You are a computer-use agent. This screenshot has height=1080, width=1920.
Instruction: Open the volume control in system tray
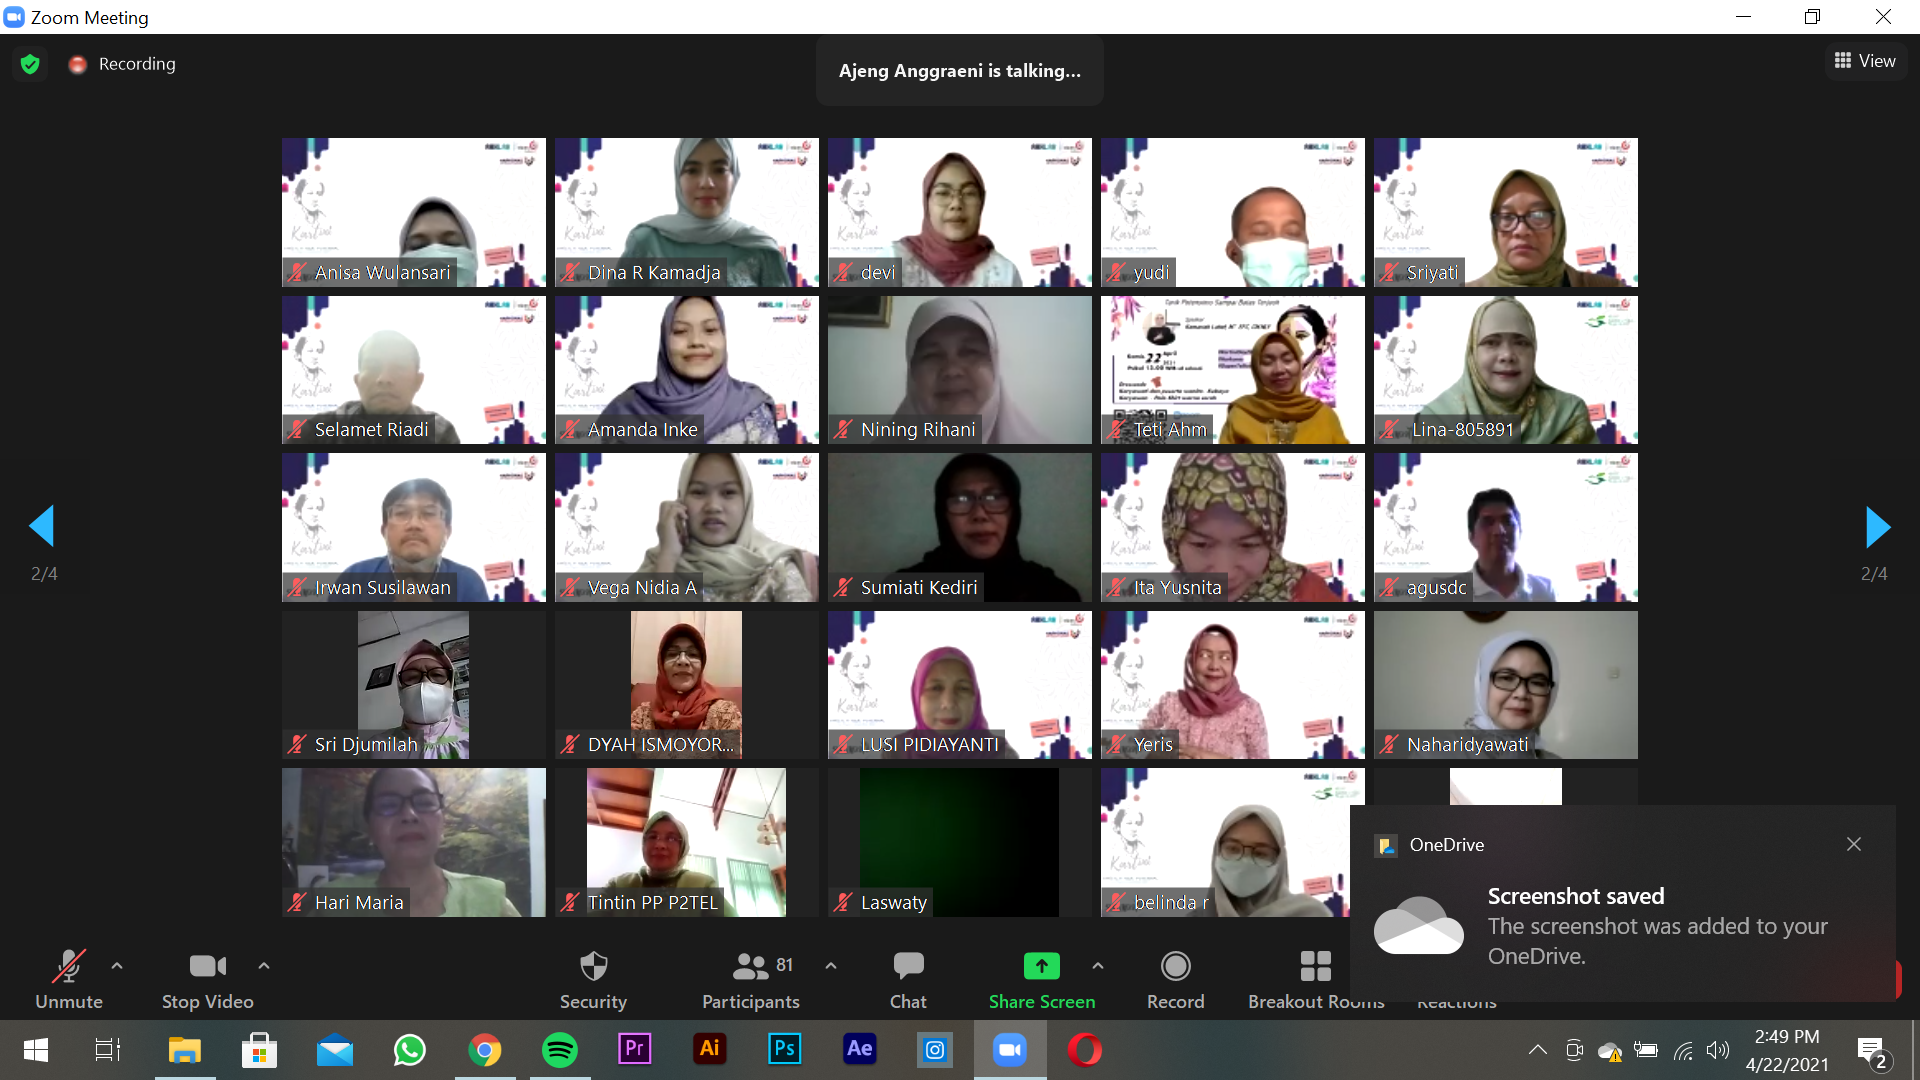1718,1050
